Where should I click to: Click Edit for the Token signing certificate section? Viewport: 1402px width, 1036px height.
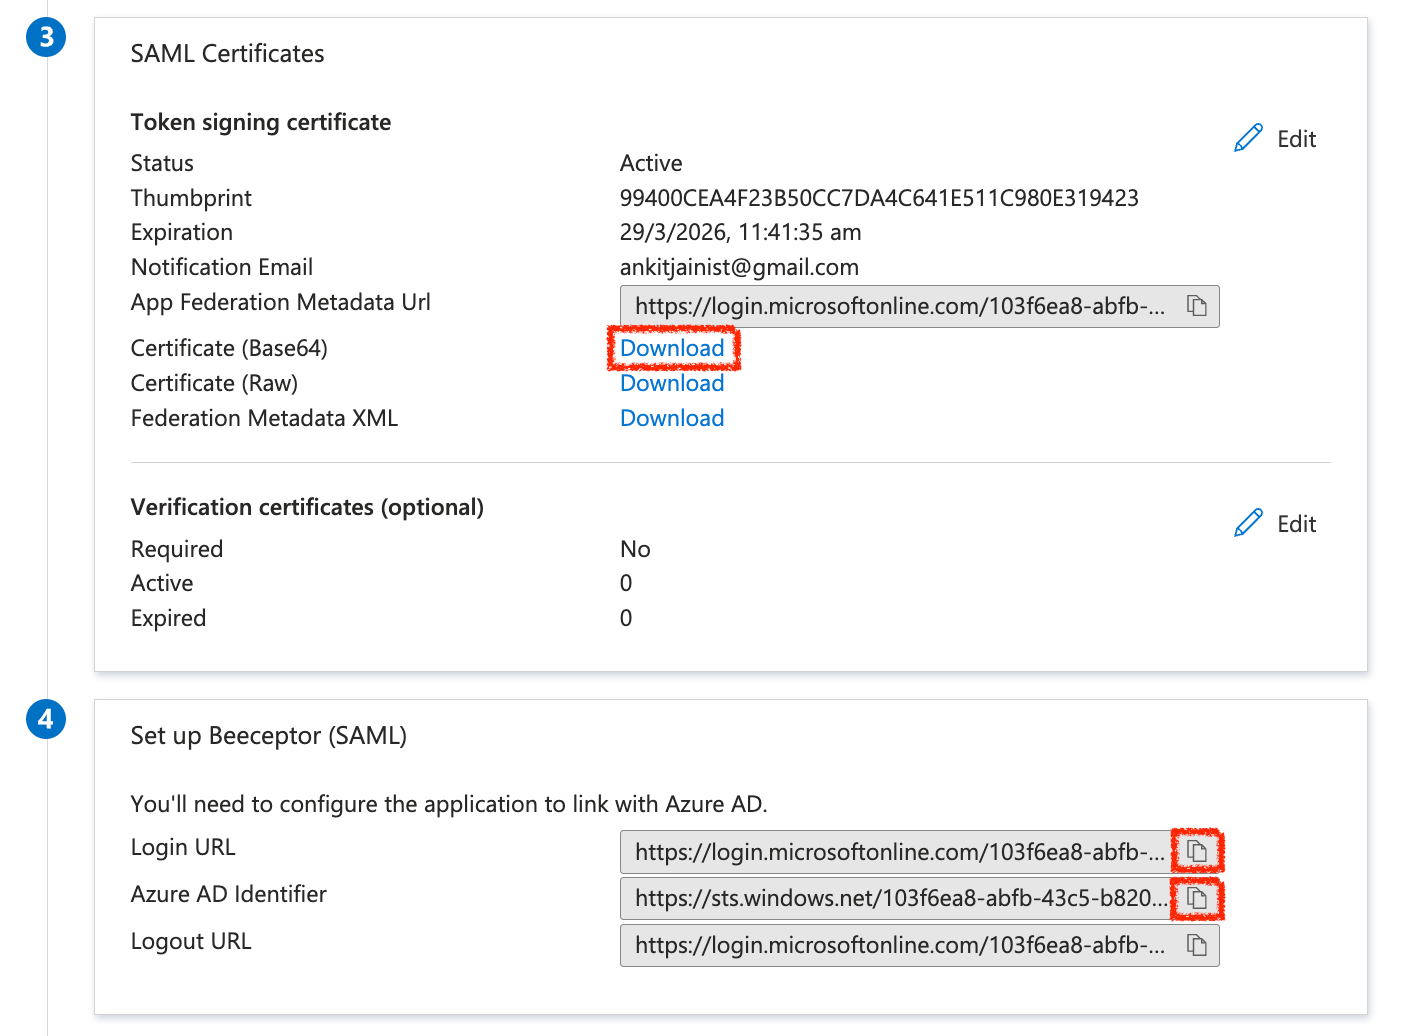(x=1296, y=138)
